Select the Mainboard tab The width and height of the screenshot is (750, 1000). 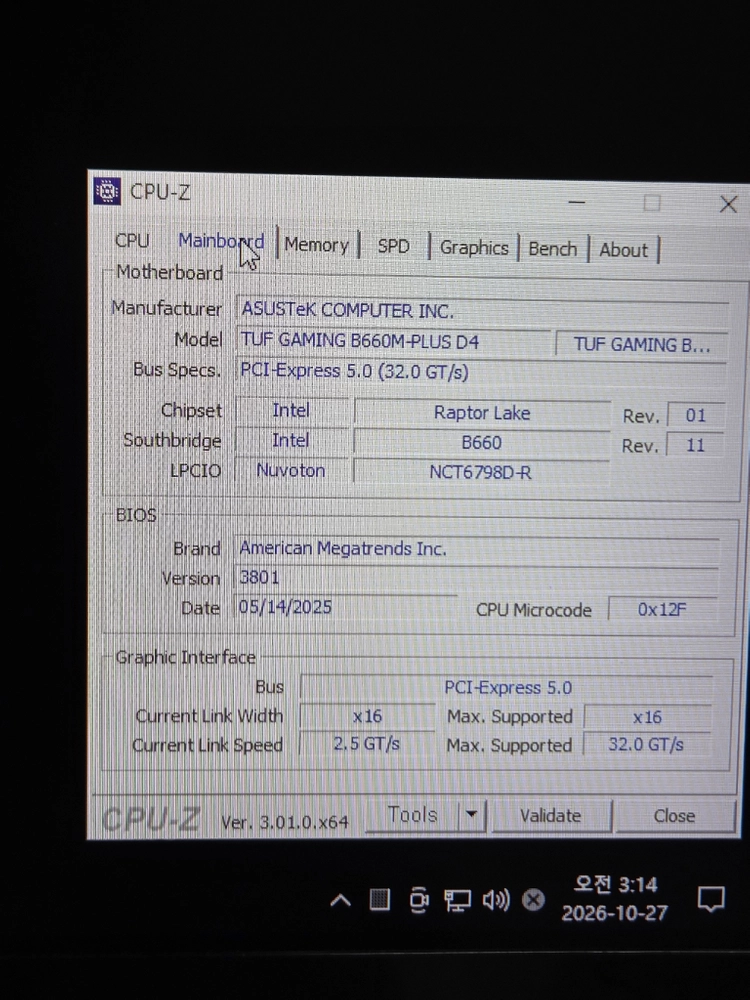(221, 241)
